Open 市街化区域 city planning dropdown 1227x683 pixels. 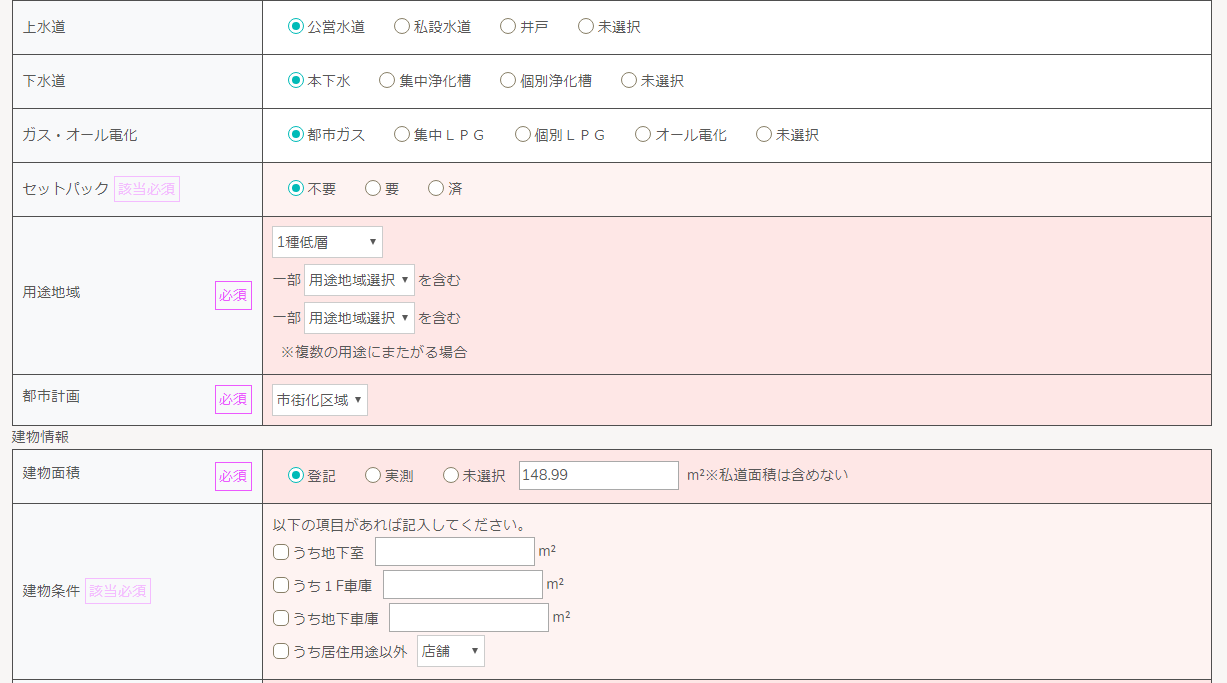point(320,400)
